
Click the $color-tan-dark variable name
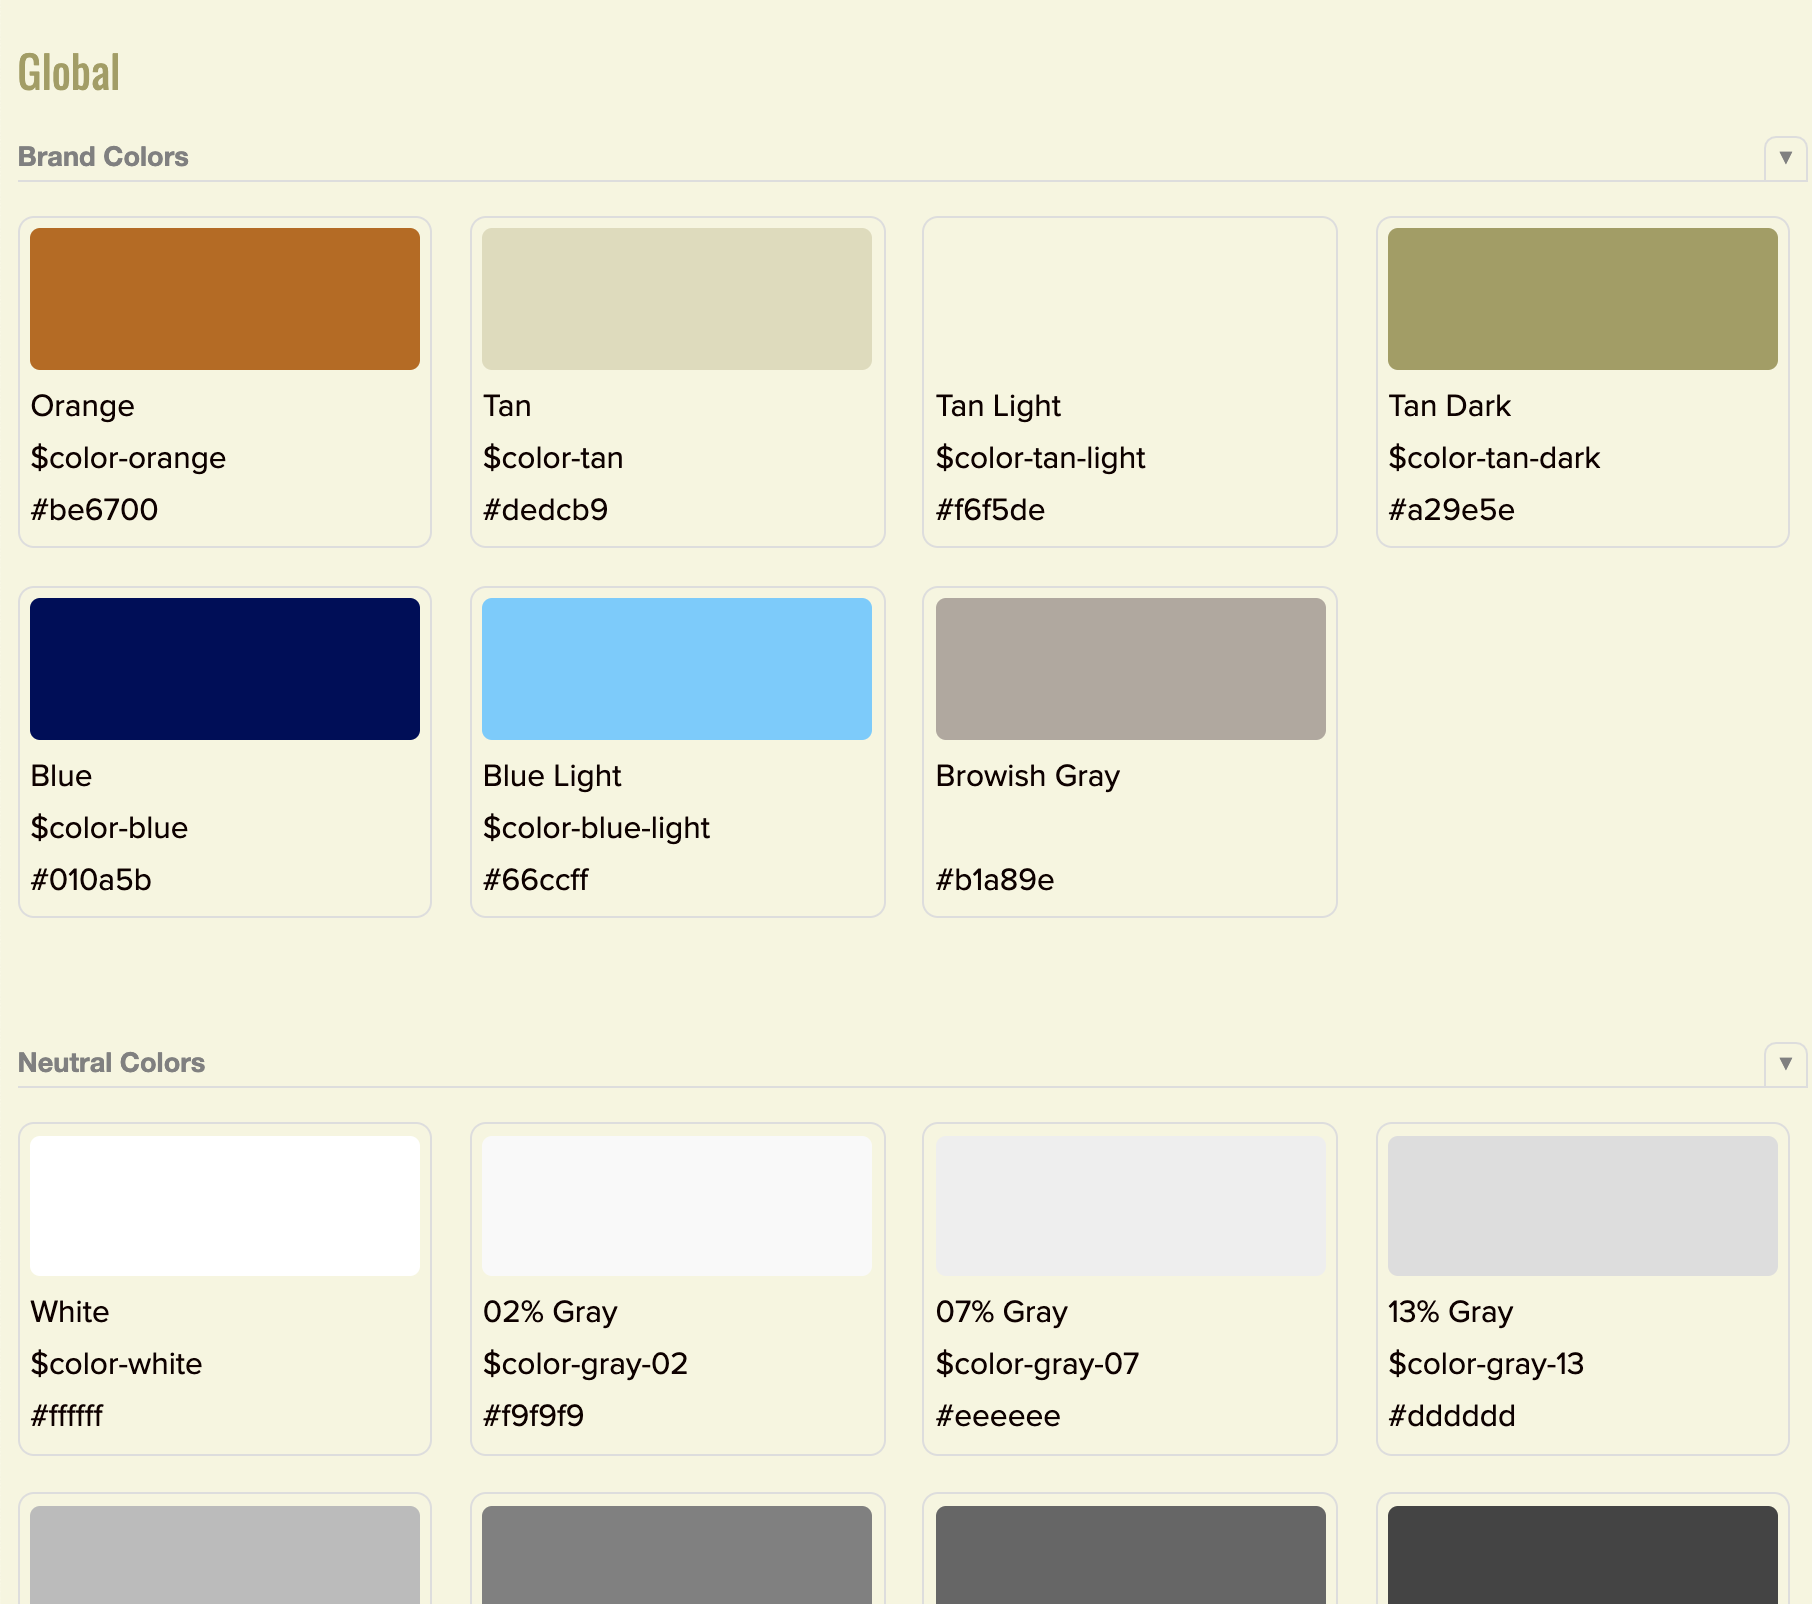click(1494, 458)
